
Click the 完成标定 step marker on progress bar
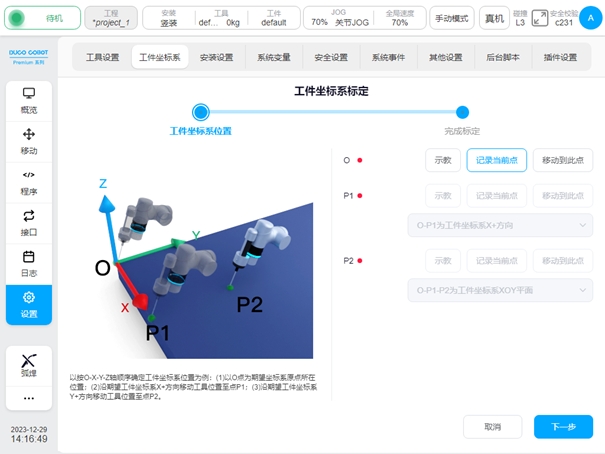point(462,113)
